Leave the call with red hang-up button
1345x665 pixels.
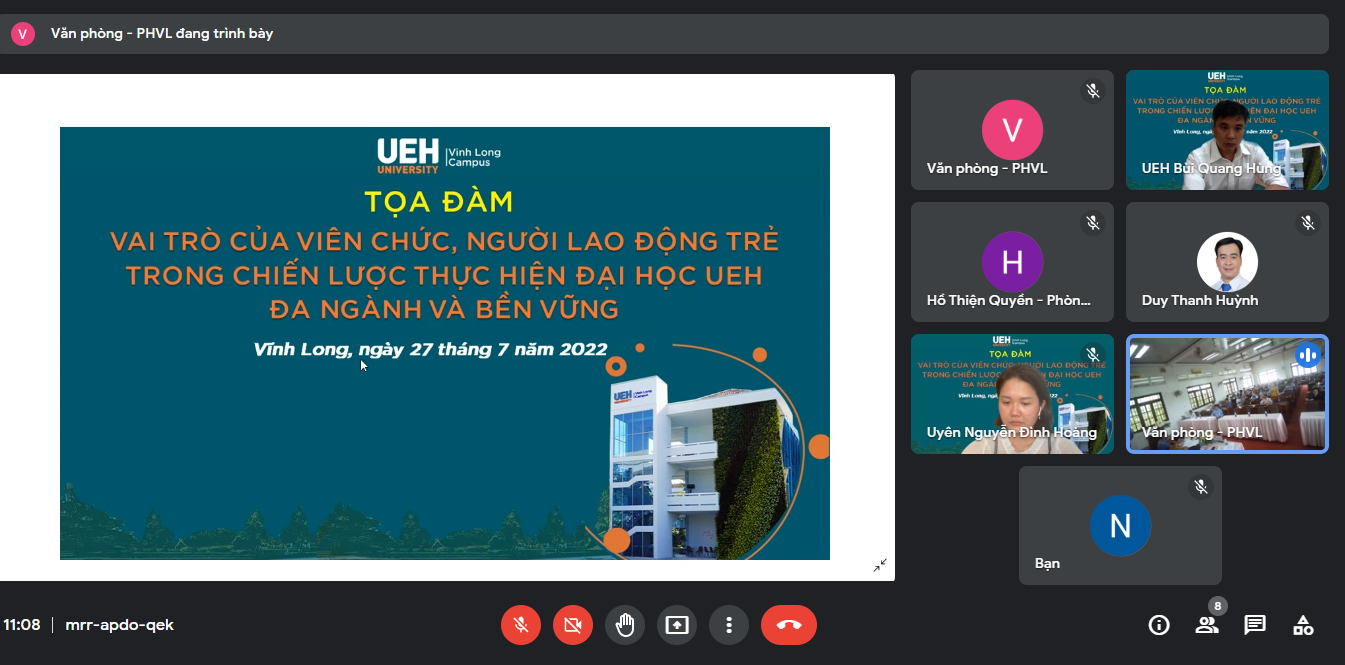point(789,625)
